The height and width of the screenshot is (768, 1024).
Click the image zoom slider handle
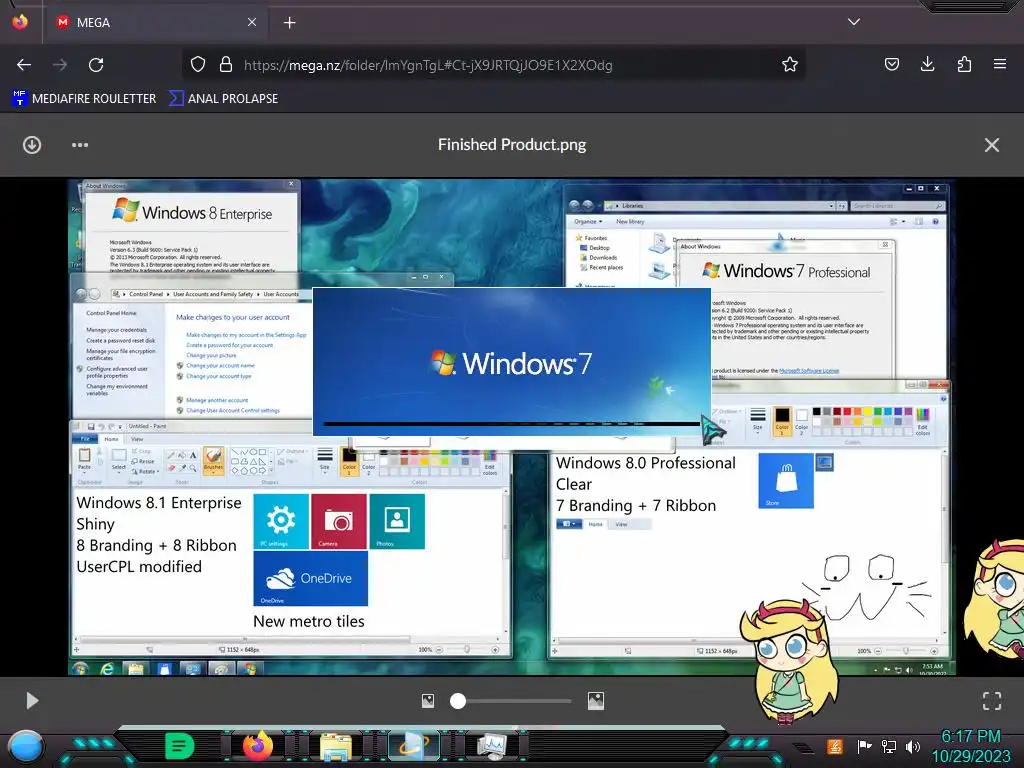click(x=458, y=701)
